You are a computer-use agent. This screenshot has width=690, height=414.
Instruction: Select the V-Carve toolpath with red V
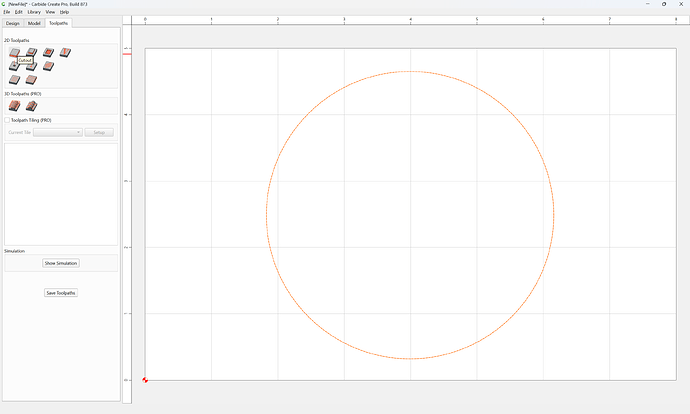tap(65, 53)
